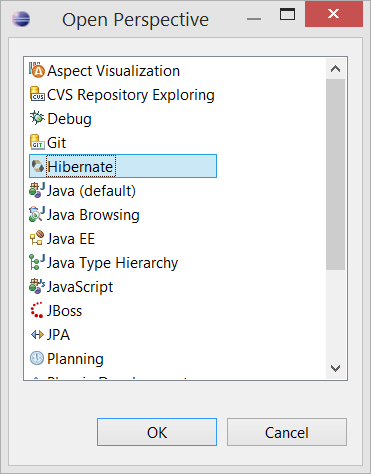Select "Java Type Hierarchy" label
The height and width of the screenshot is (474, 371).
112,263
